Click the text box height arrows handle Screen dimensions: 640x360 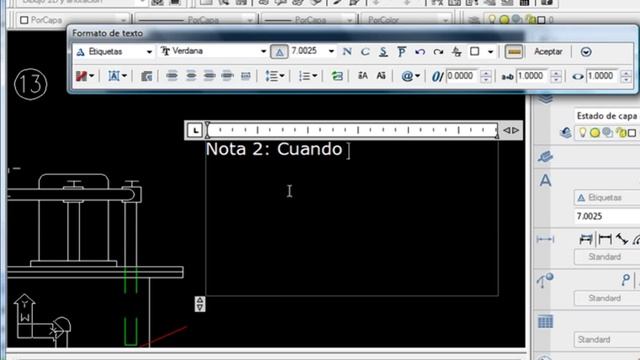coord(200,304)
